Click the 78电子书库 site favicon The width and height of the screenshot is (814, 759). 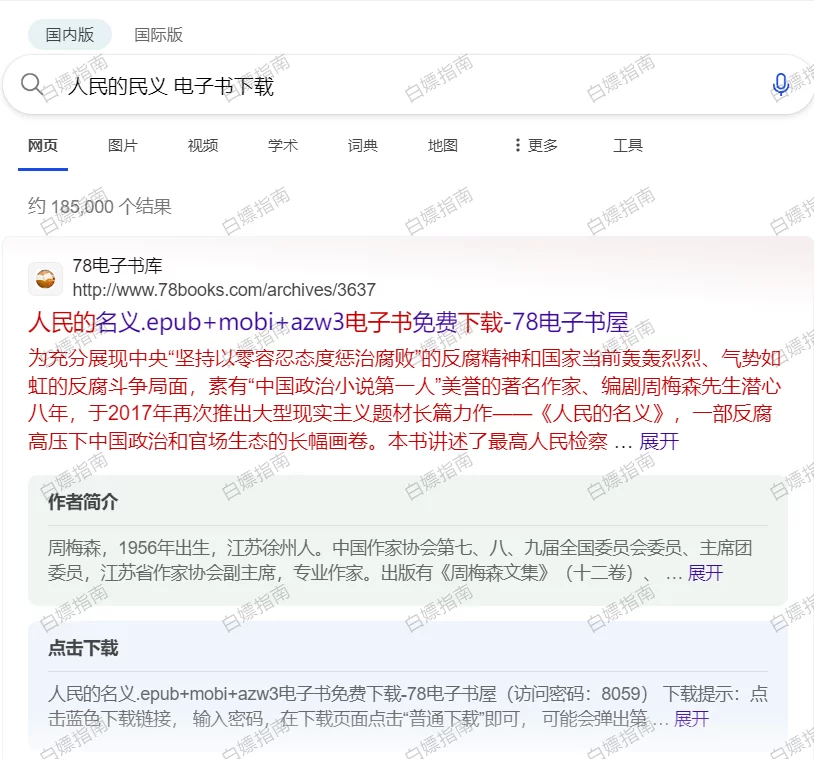click(x=45, y=279)
